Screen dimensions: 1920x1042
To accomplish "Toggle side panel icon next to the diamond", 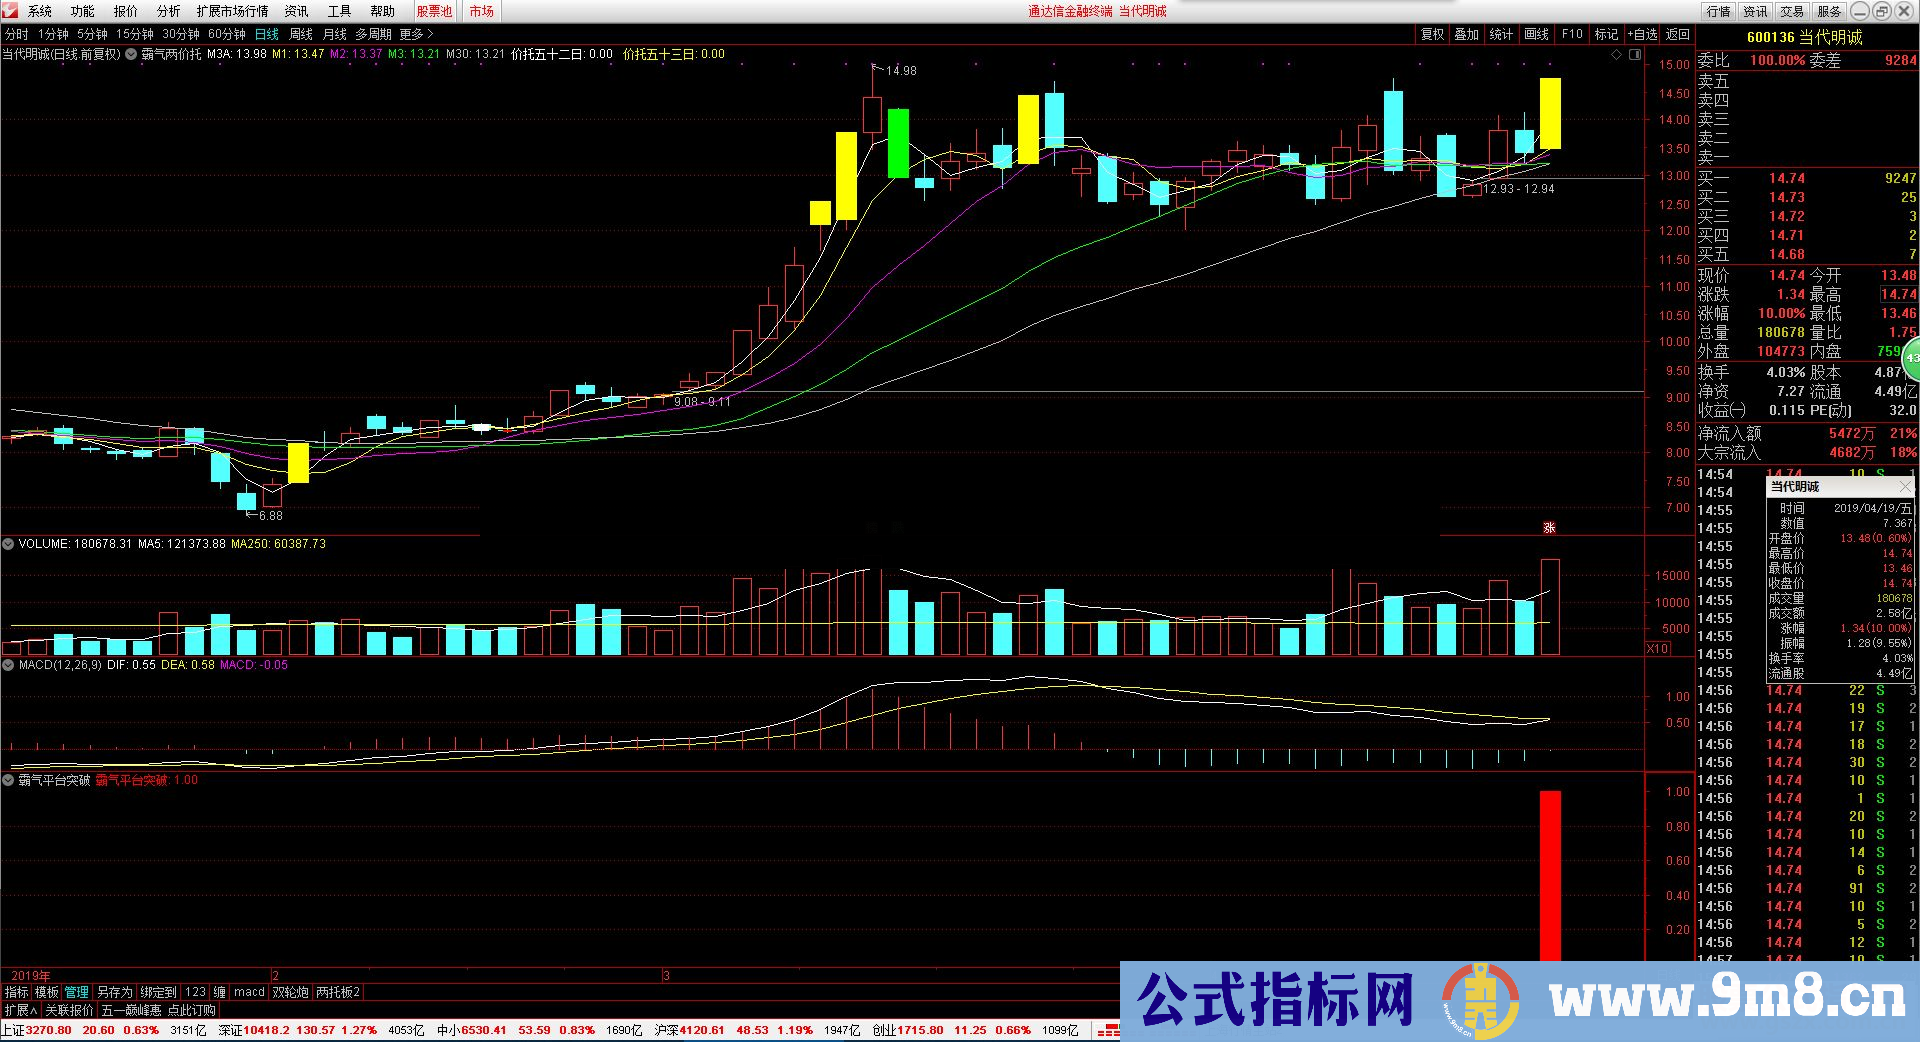I will click(1635, 55).
